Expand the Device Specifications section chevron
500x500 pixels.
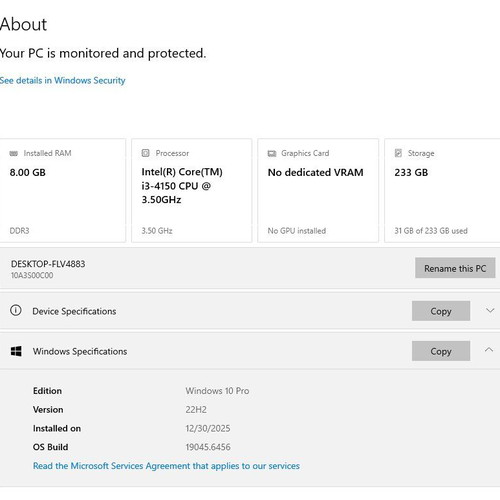(490, 311)
